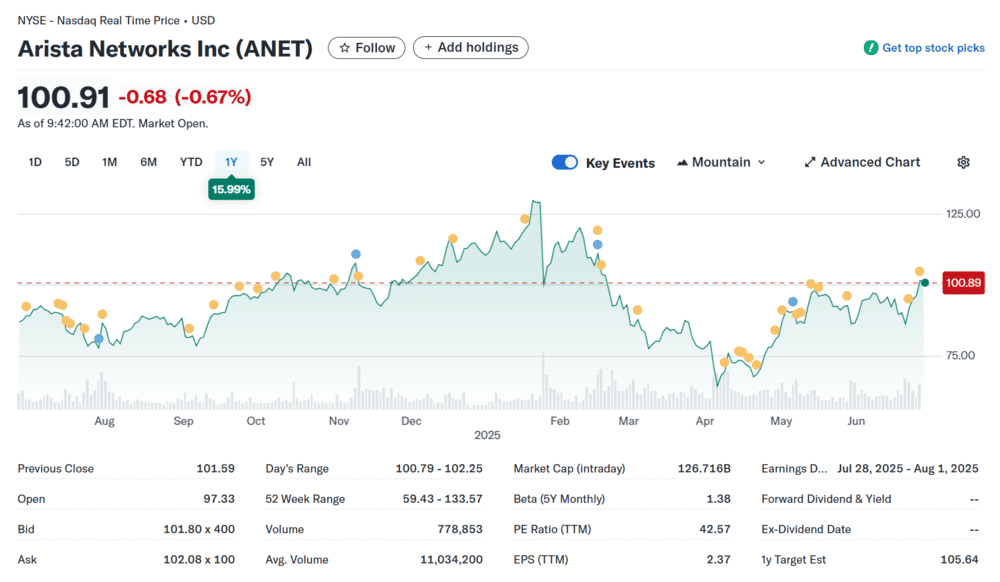Click the 100.91 current price

(x=64, y=98)
